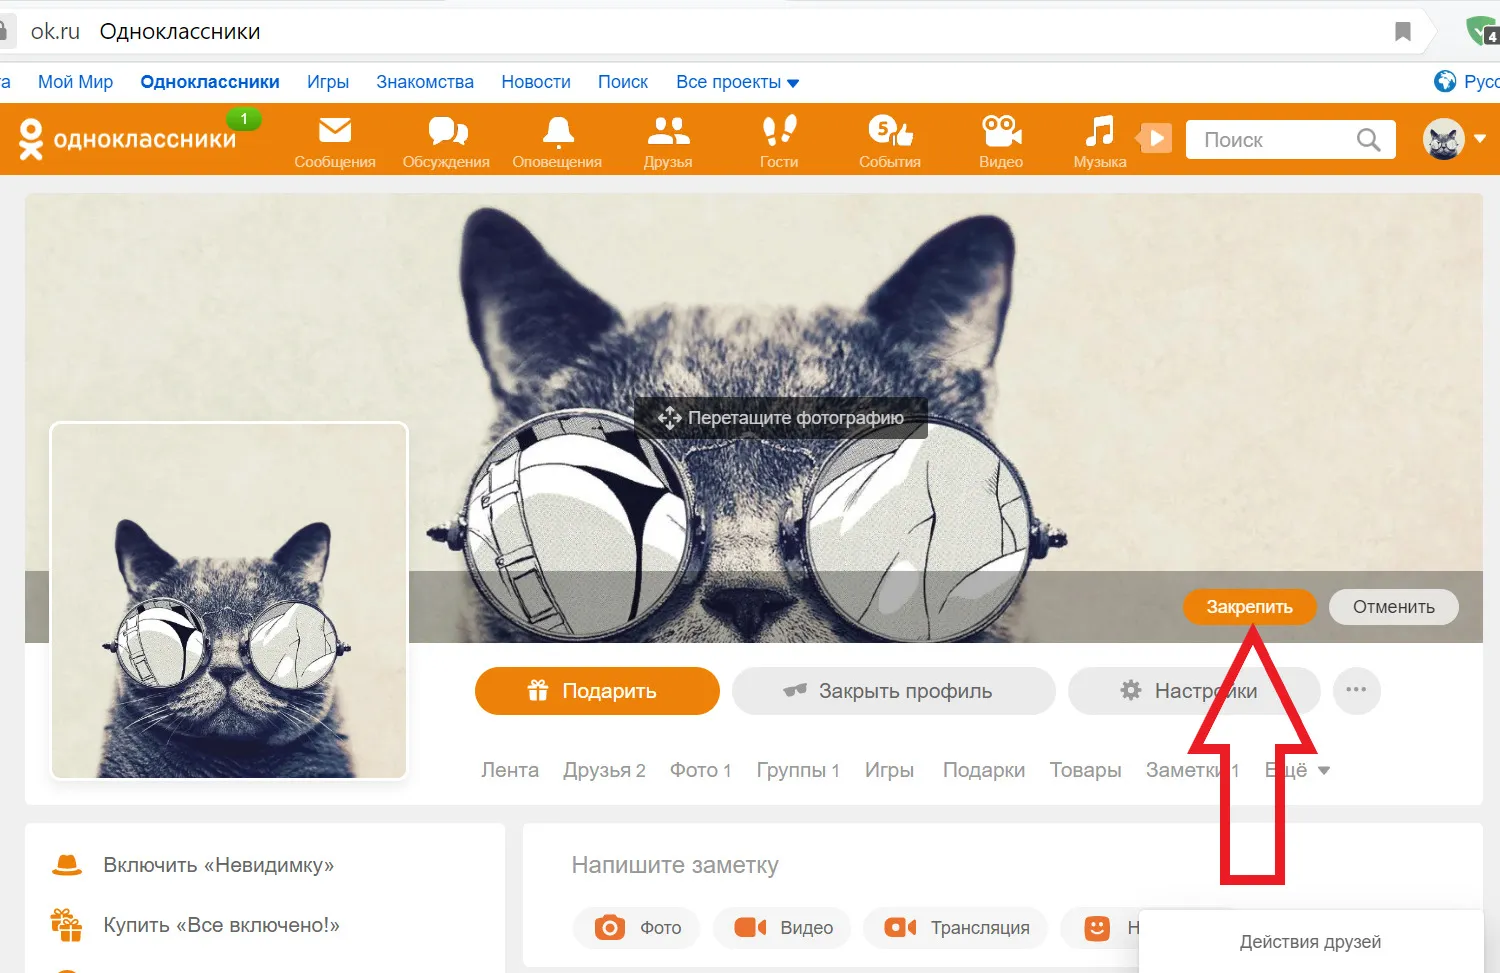This screenshot has height=973, width=1500.
Task: Switch to the Подарки tab
Action: coord(984,770)
